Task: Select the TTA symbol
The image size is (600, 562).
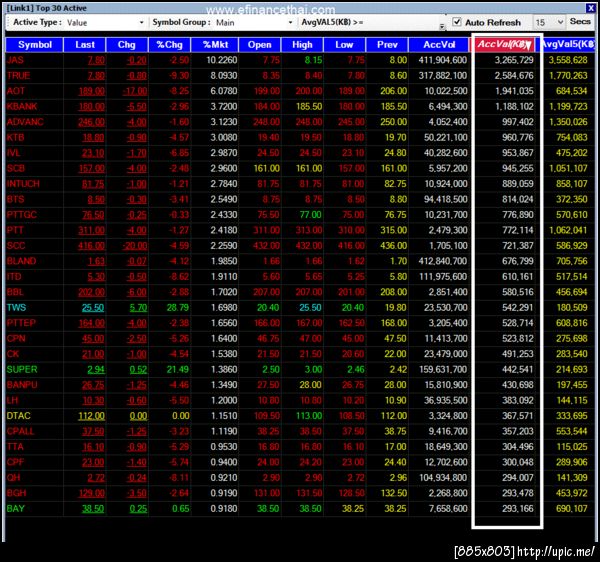Action: coord(15,447)
